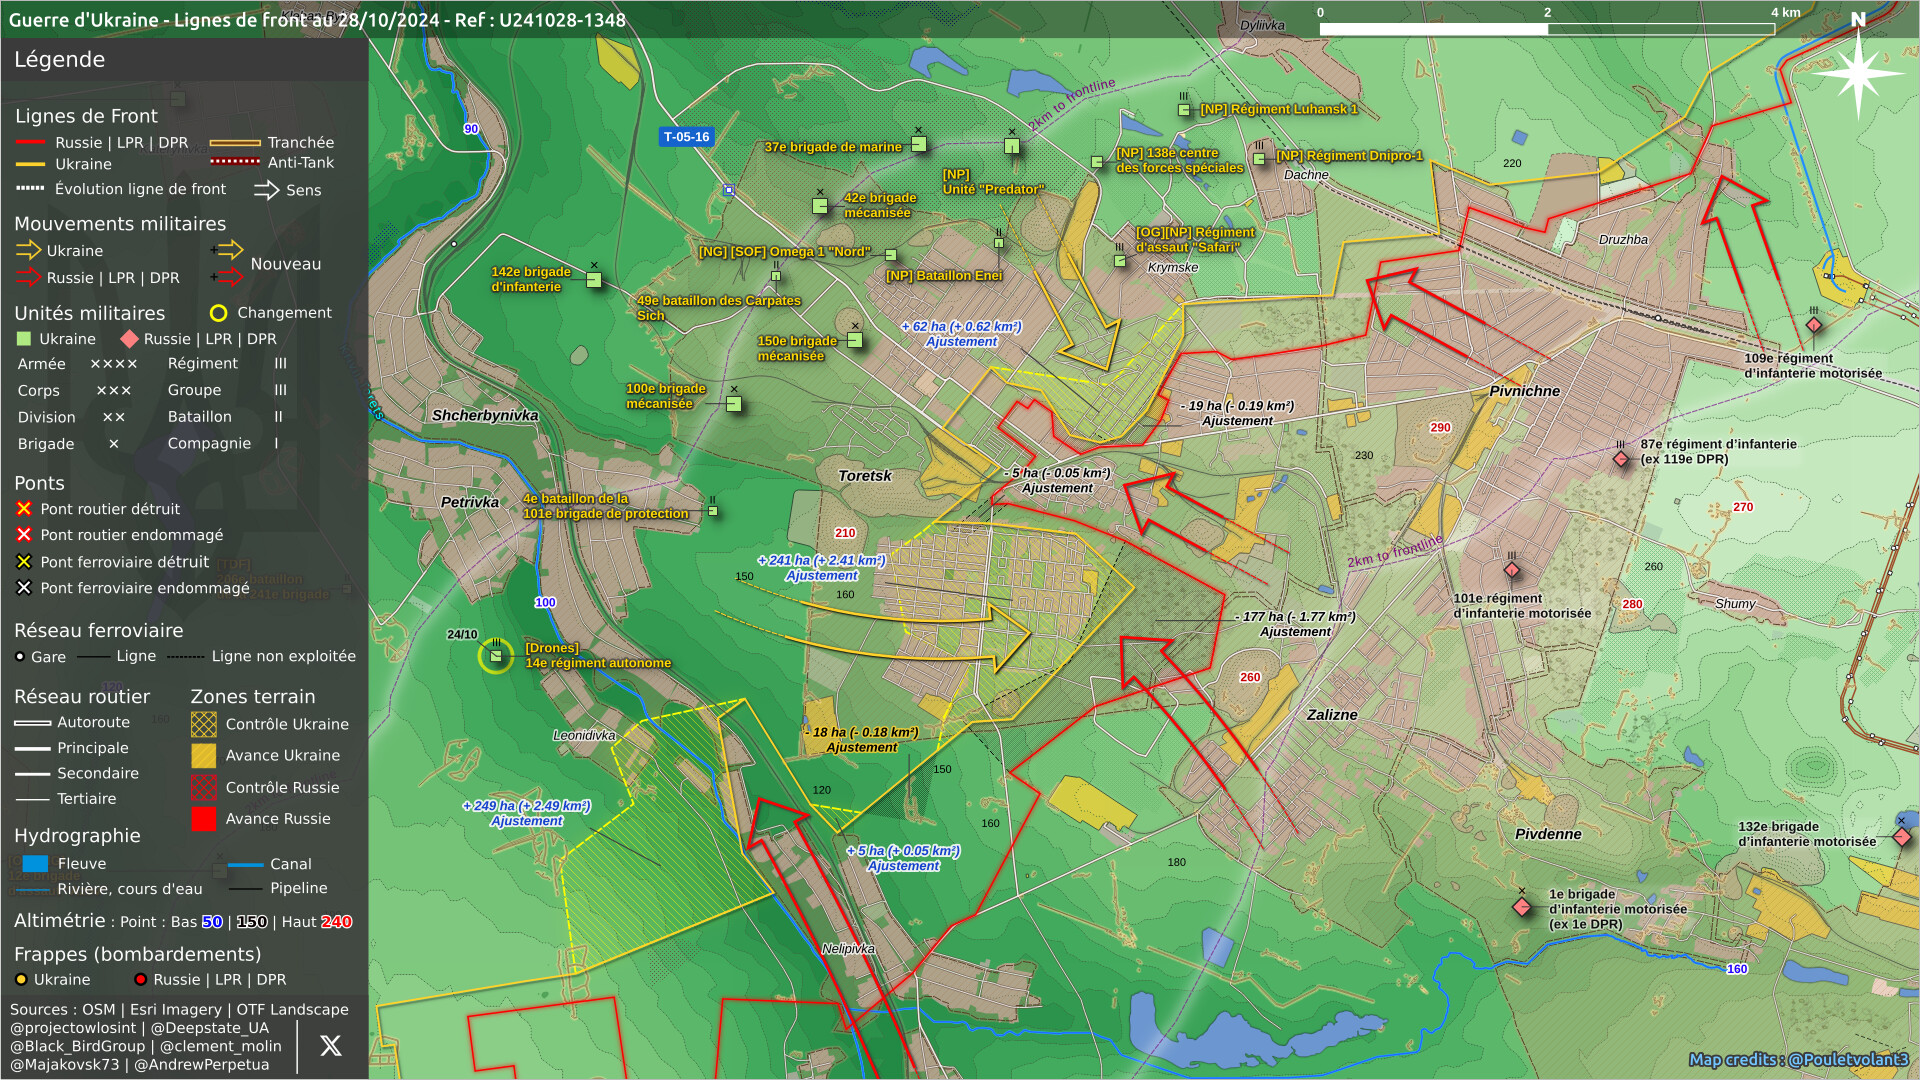
Task: Click the T-05-16 blue road sign
Action: tap(686, 137)
